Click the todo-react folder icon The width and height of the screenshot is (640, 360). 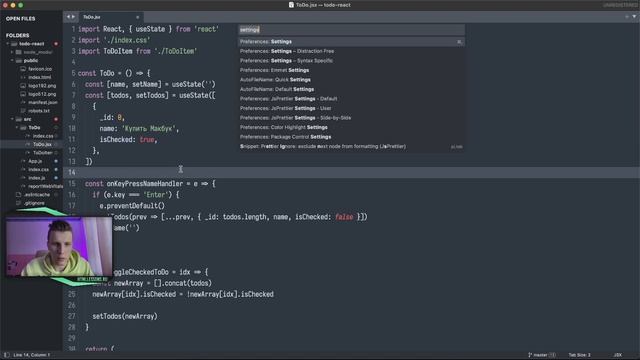tap(14, 44)
